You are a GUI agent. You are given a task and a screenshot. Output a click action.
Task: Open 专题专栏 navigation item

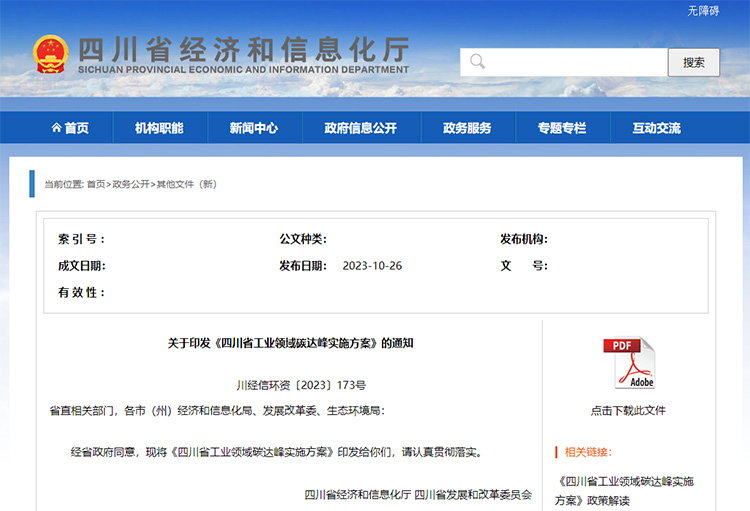[561, 128]
